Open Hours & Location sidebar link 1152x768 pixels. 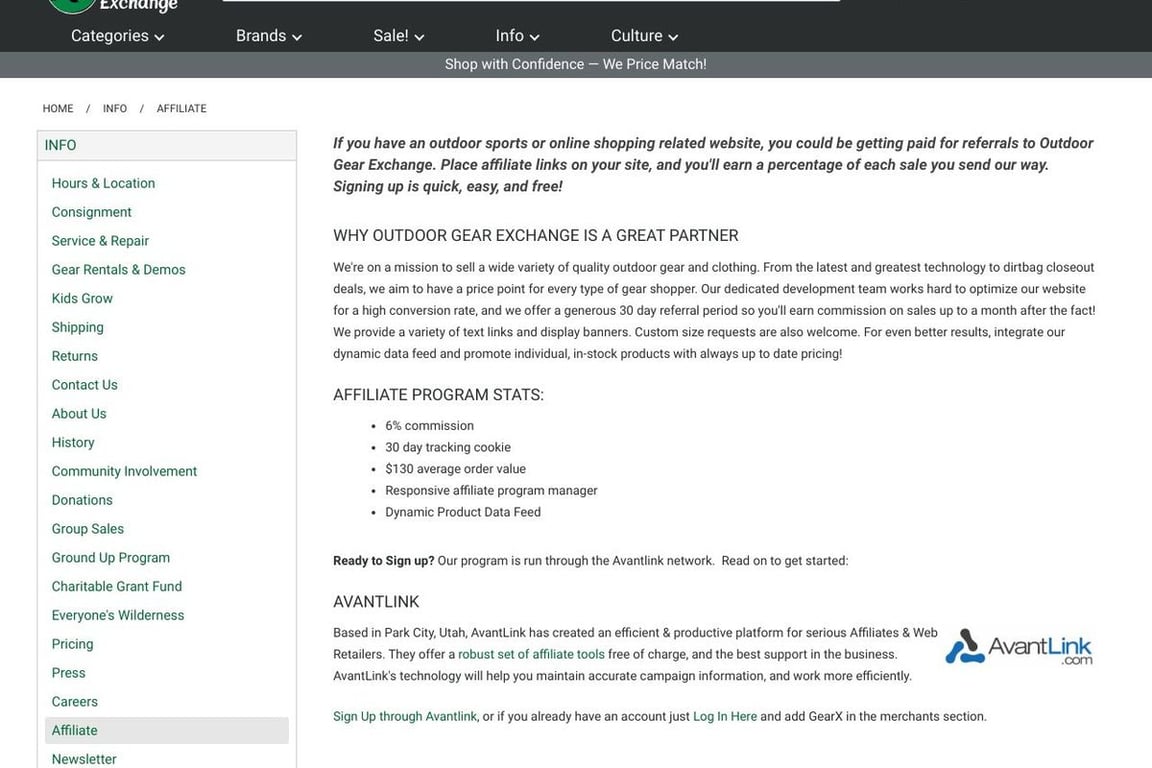tap(103, 183)
